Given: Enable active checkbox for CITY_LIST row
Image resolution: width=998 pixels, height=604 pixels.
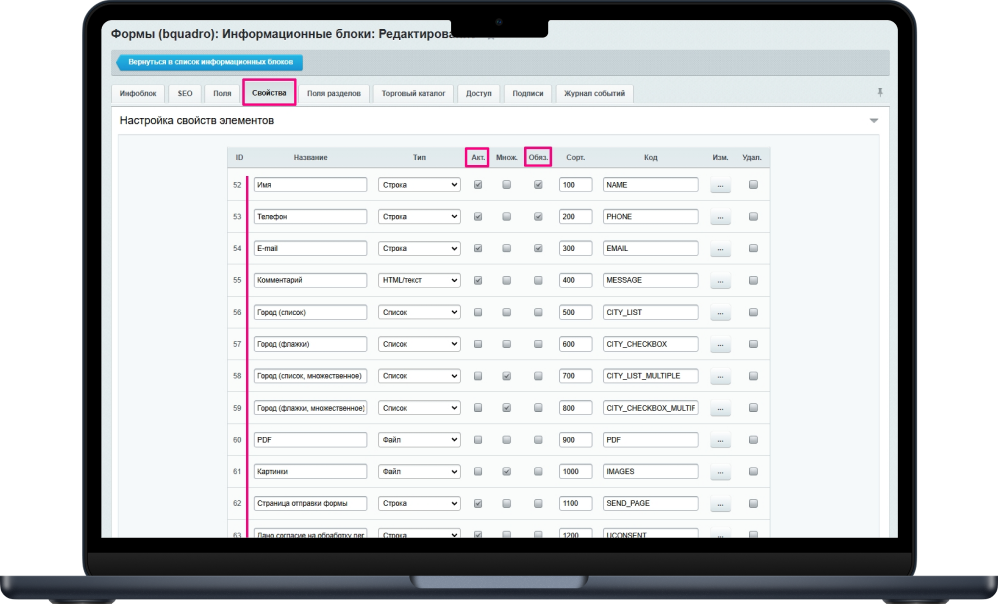Looking at the screenshot, I should pyautogui.click(x=478, y=312).
